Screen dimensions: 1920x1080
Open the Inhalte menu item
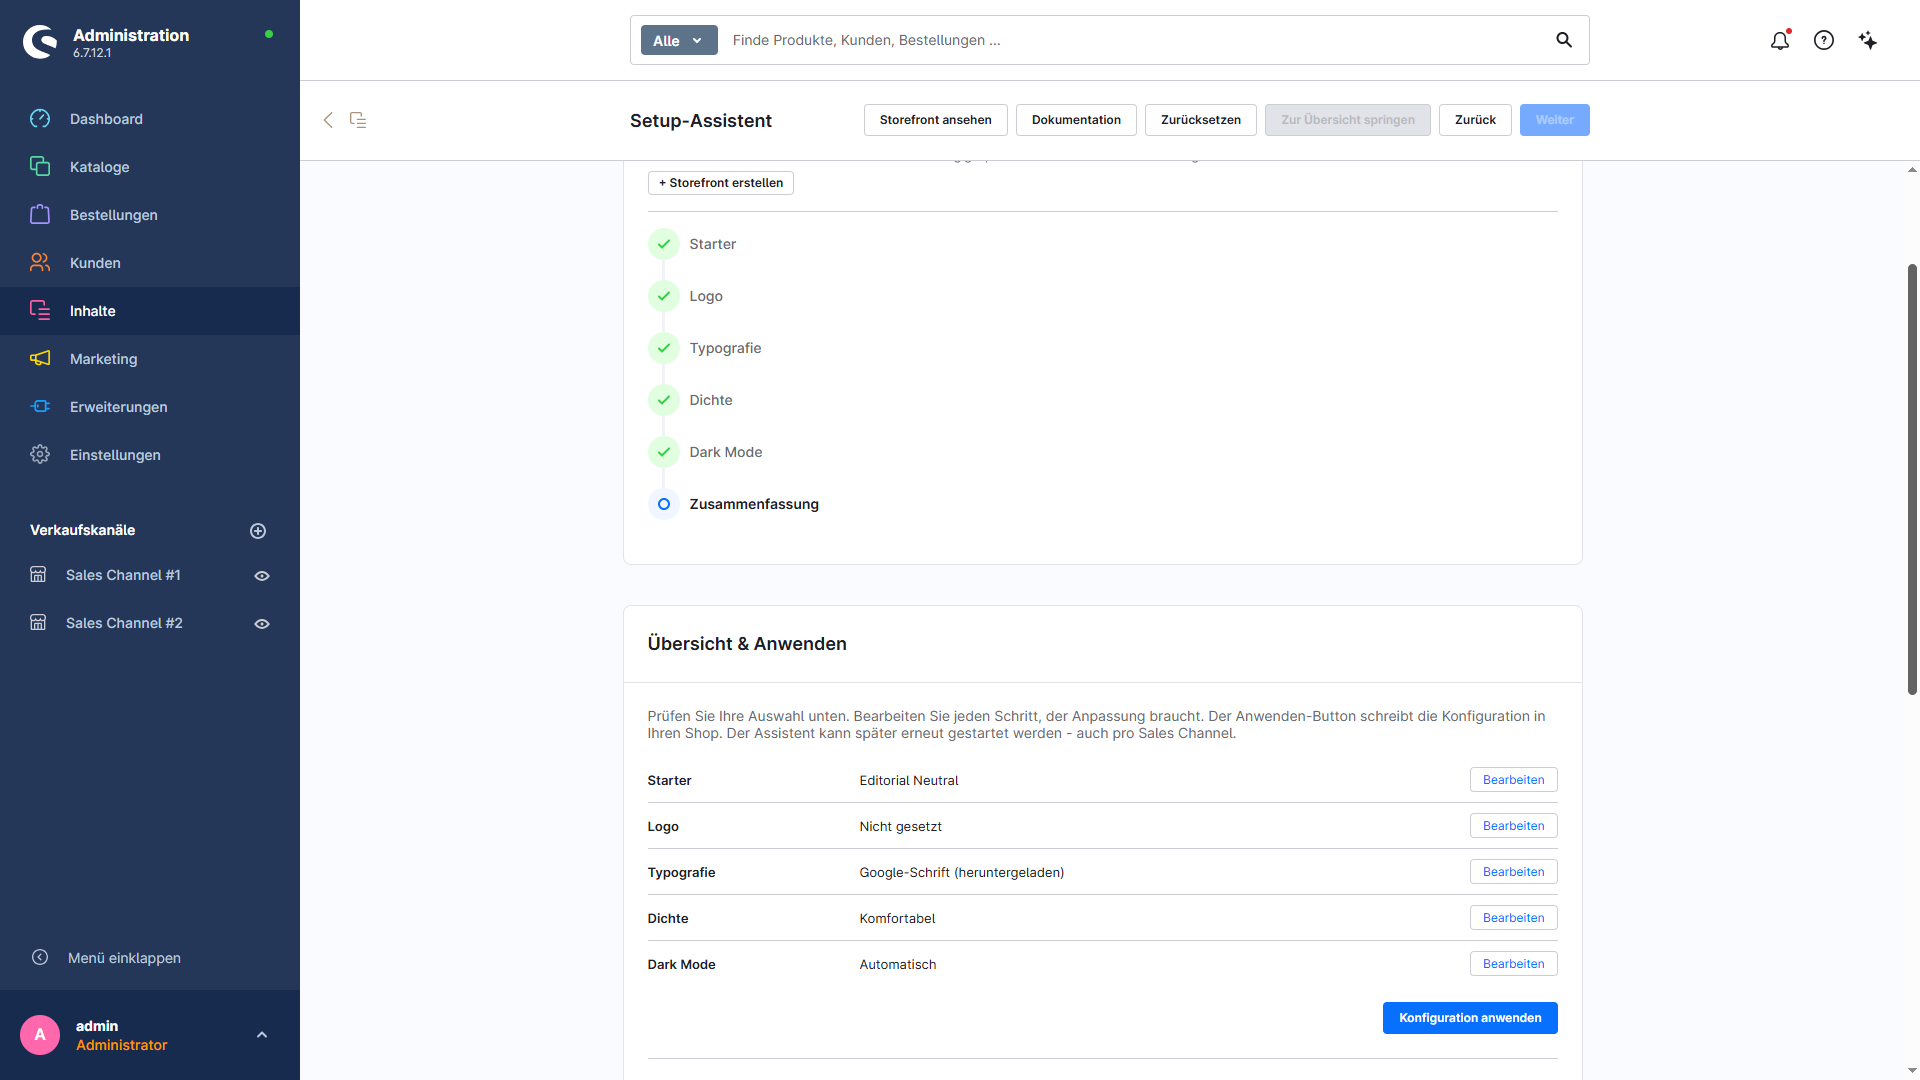tap(150, 311)
